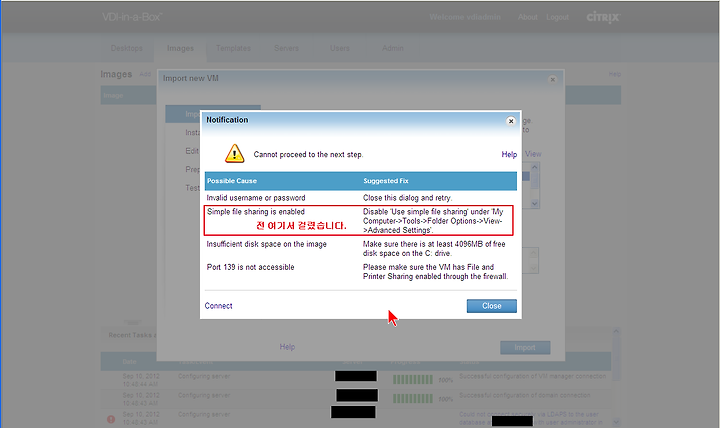Close the Import new VM dialog
The width and height of the screenshot is (720, 428).
pos(552,79)
